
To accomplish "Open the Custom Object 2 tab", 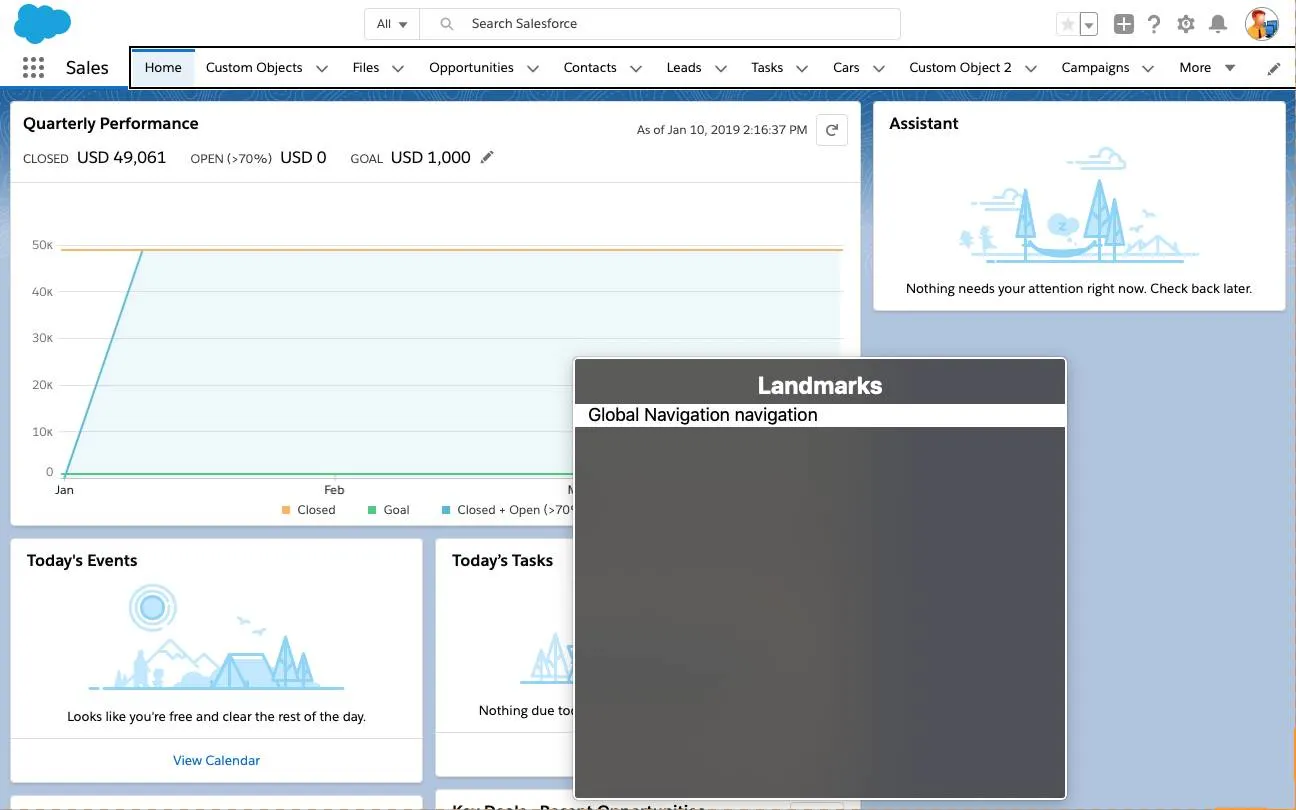I will coord(960,67).
